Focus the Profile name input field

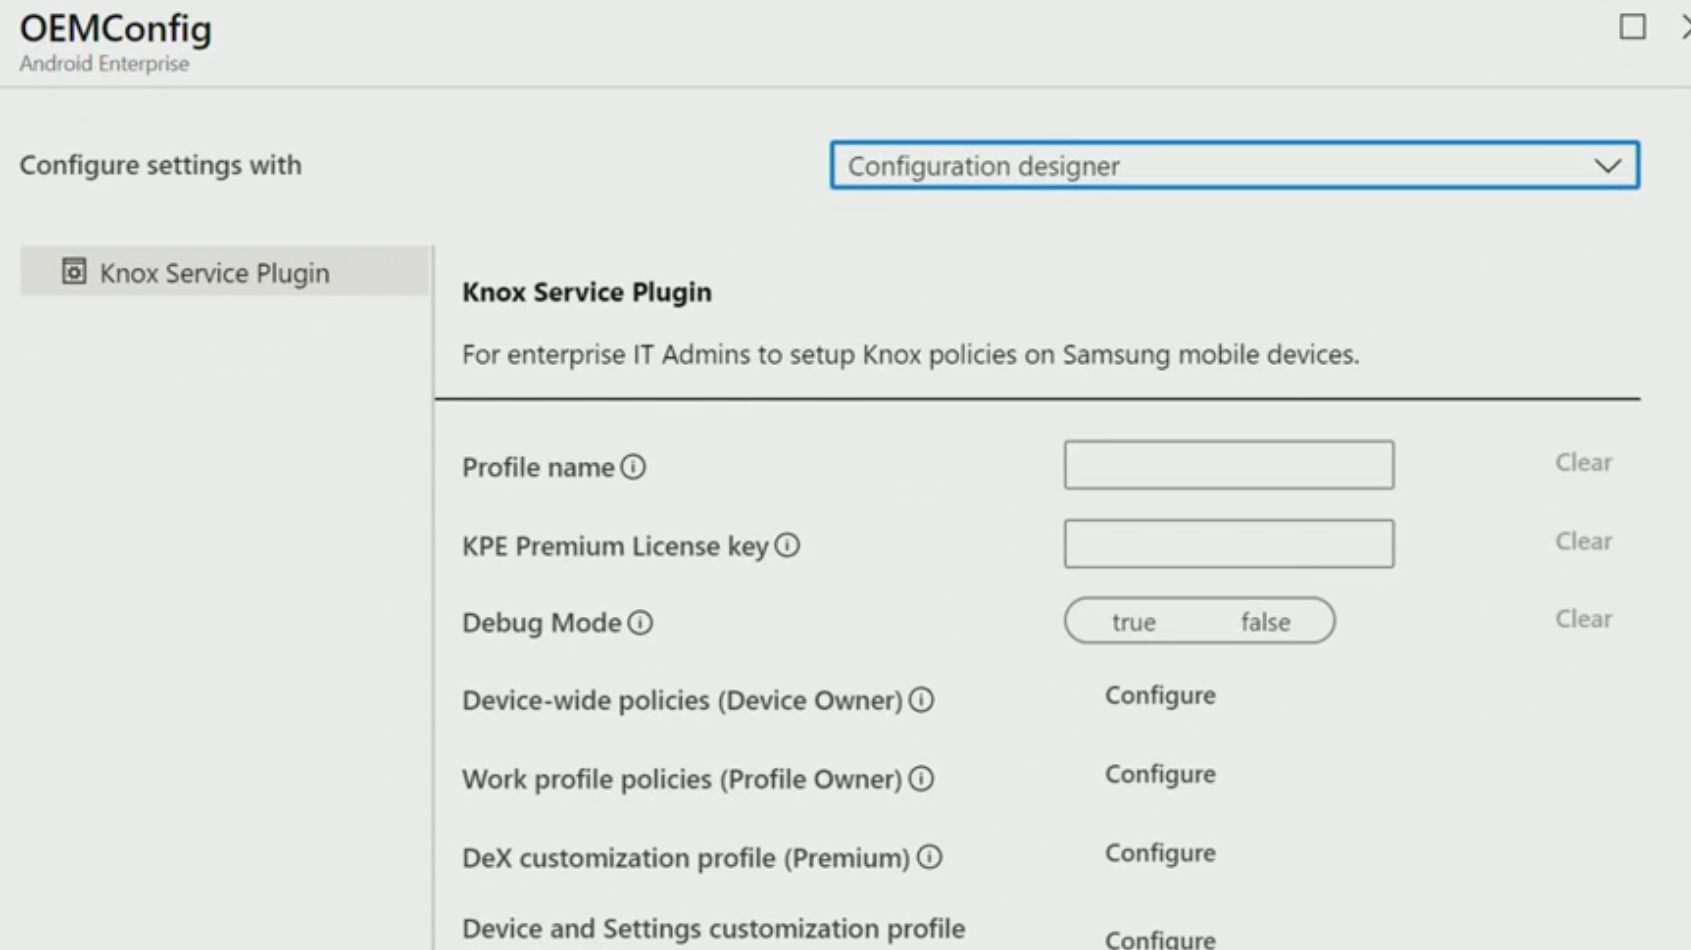click(1229, 465)
